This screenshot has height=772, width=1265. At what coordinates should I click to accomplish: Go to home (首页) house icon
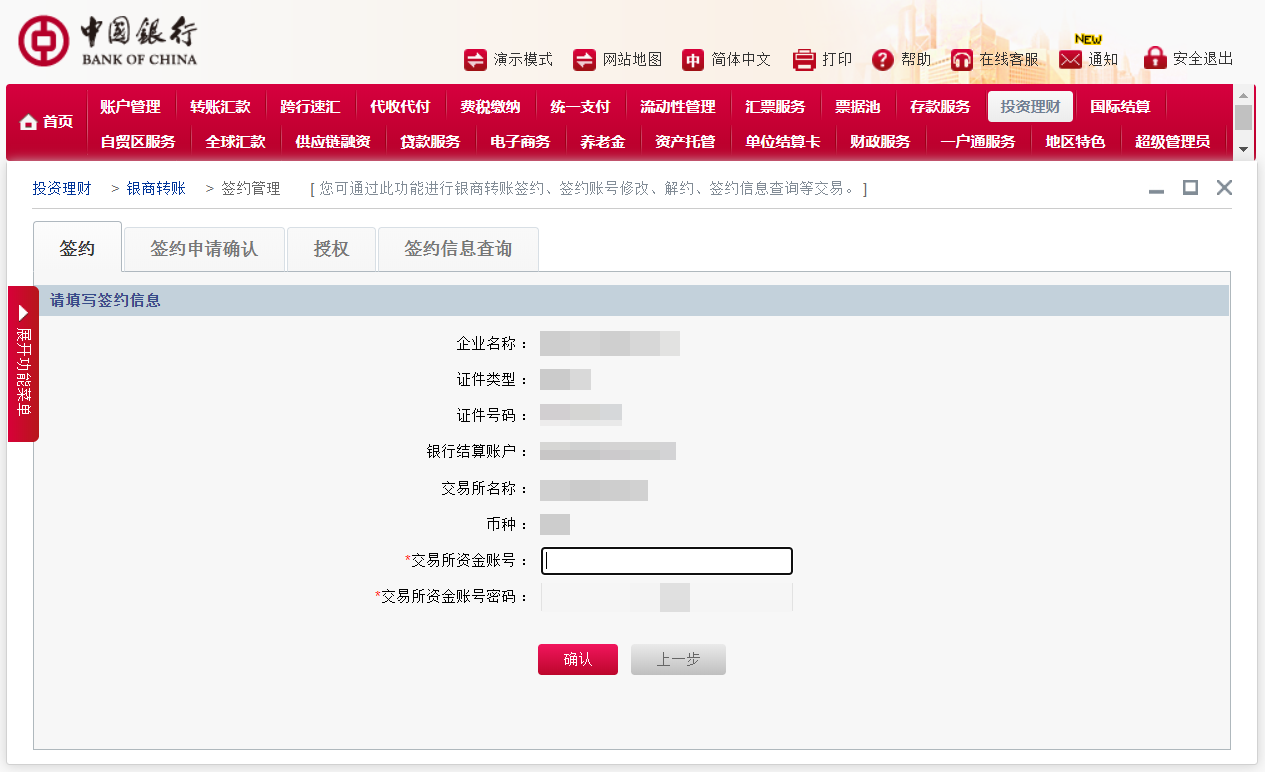coord(28,122)
